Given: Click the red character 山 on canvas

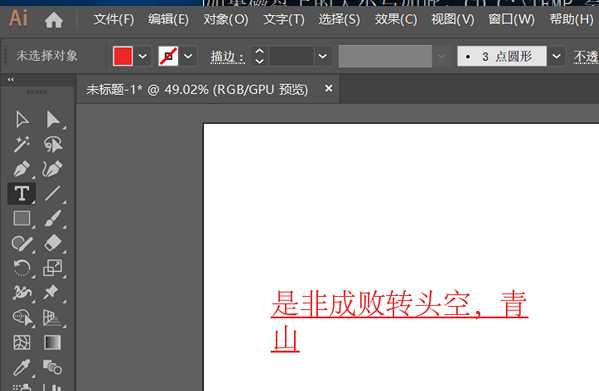Looking at the screenshot, I should [286, 339].
